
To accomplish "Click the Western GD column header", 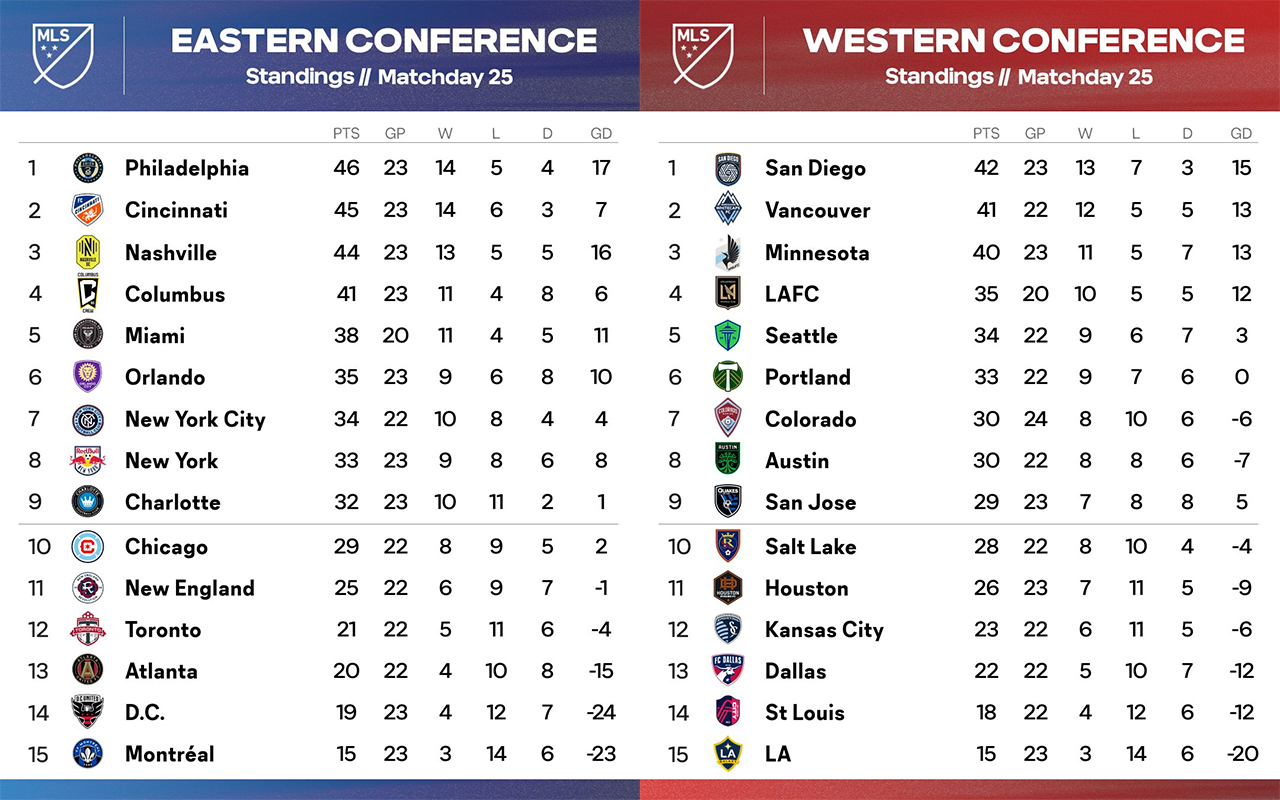I will click(1241, 133).
